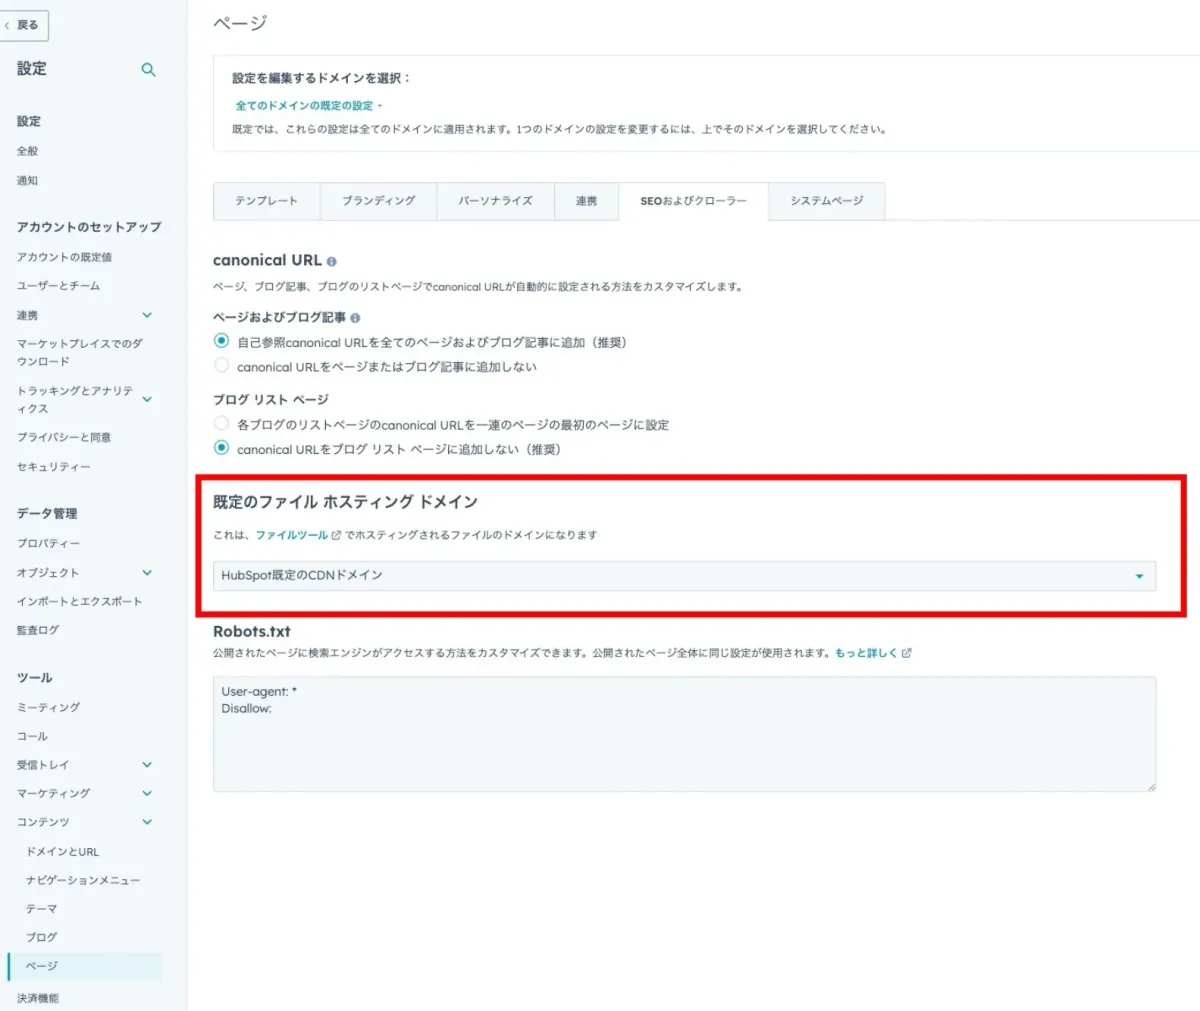Switch to the テンプレート tab
1200x1011 pixels.
pos(265,201)
